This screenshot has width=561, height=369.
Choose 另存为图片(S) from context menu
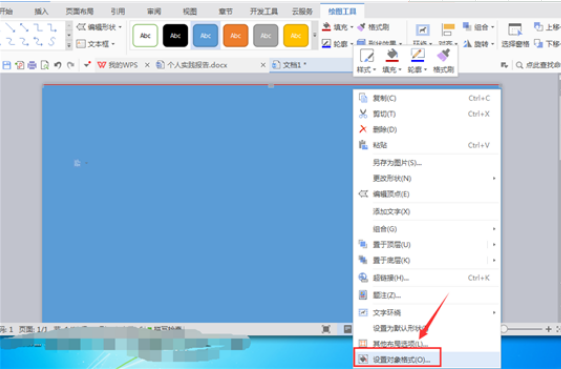(427, 163)
